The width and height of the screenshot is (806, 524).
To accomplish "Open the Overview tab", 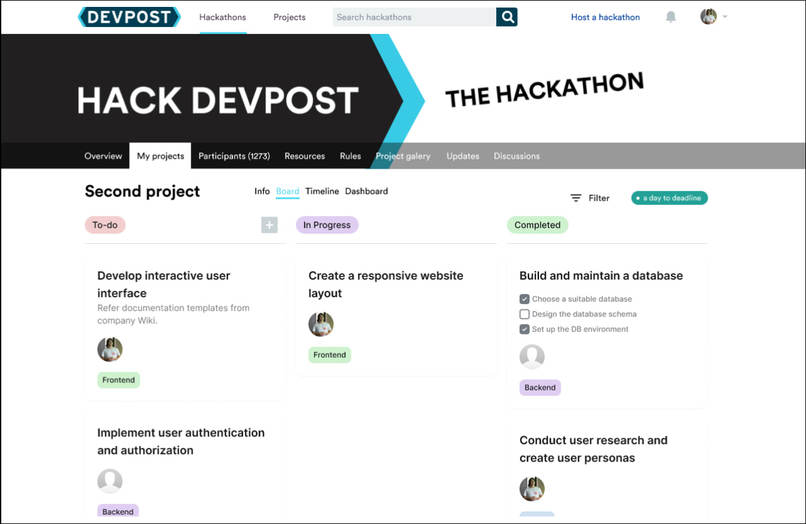I will coord(103,156).
